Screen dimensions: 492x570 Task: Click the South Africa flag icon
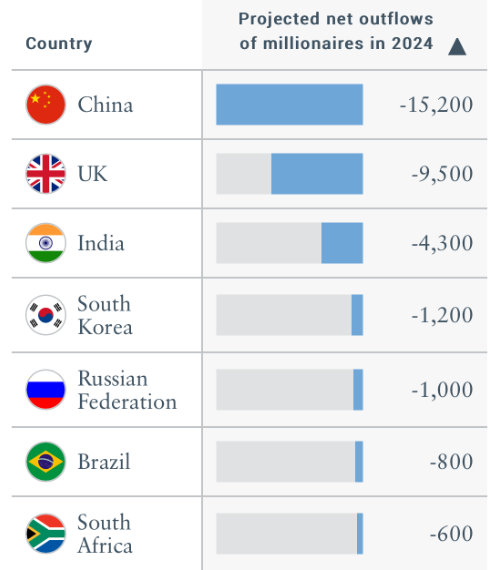pos(46,534)
